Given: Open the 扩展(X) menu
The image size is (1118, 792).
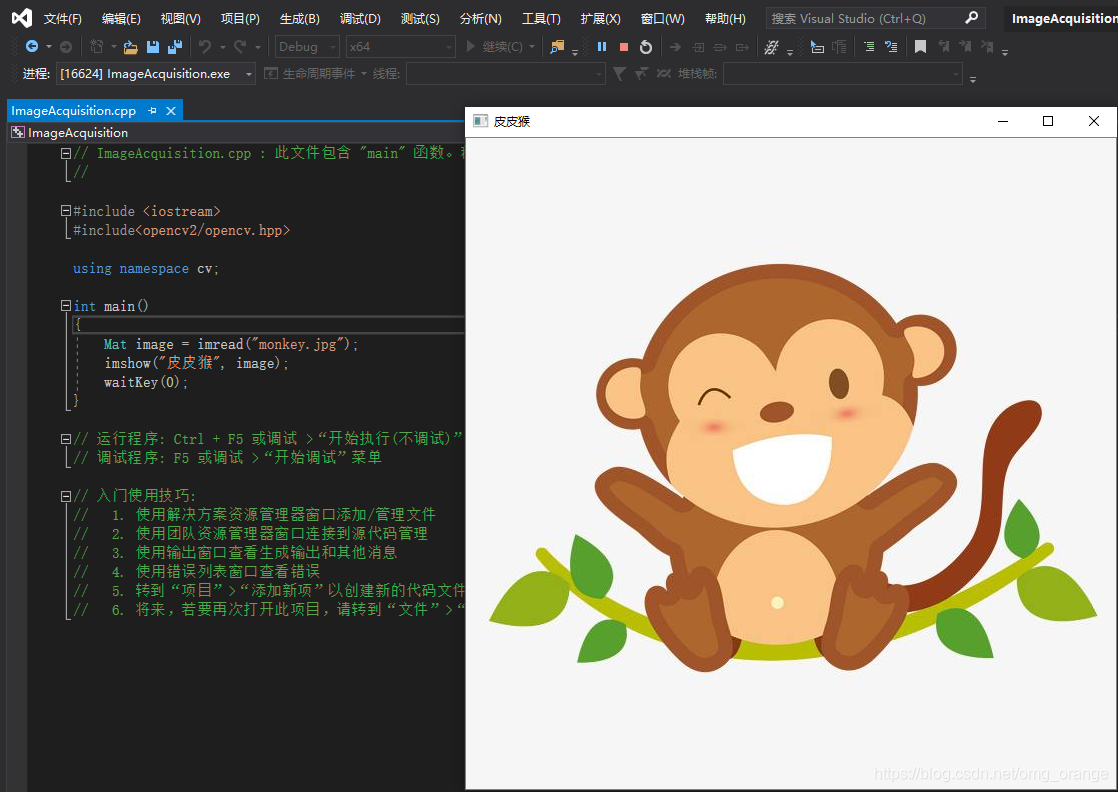Looking at the screenshot, I should click(x=600, y=19).
